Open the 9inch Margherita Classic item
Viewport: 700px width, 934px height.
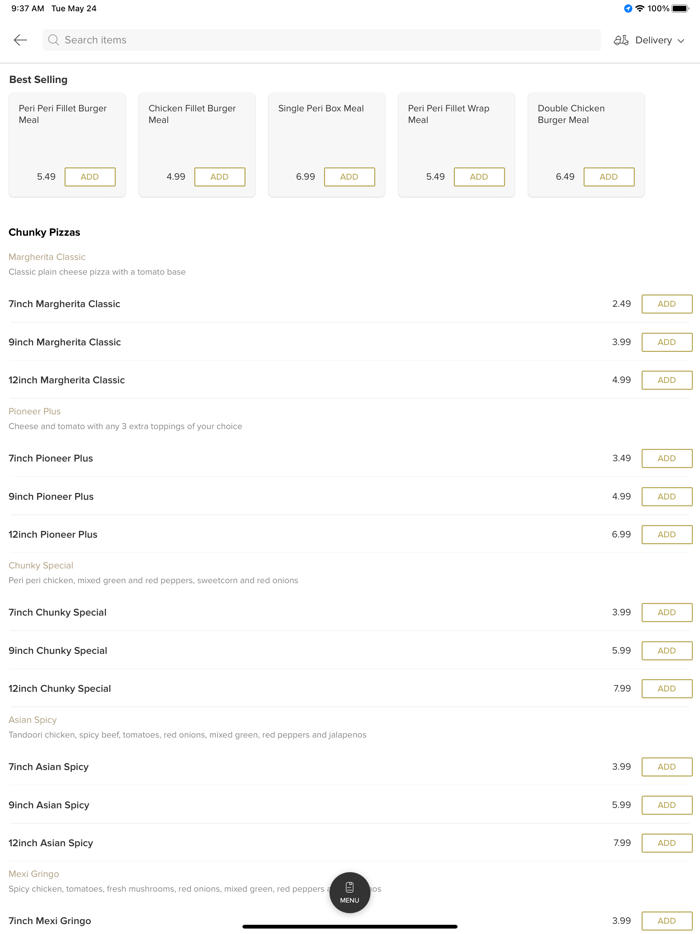click(65, 342)
